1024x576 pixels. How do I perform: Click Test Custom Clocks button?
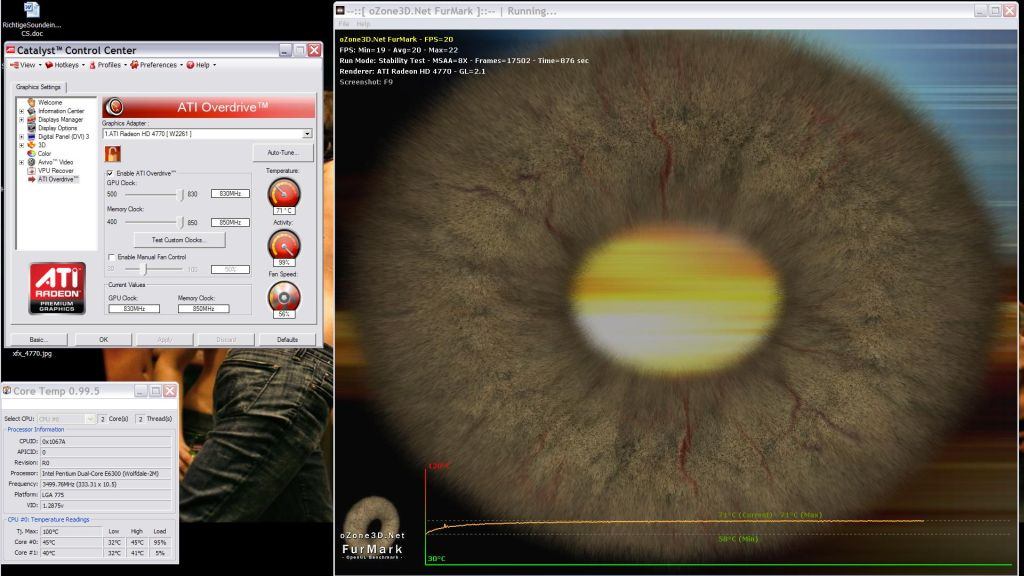179,240
